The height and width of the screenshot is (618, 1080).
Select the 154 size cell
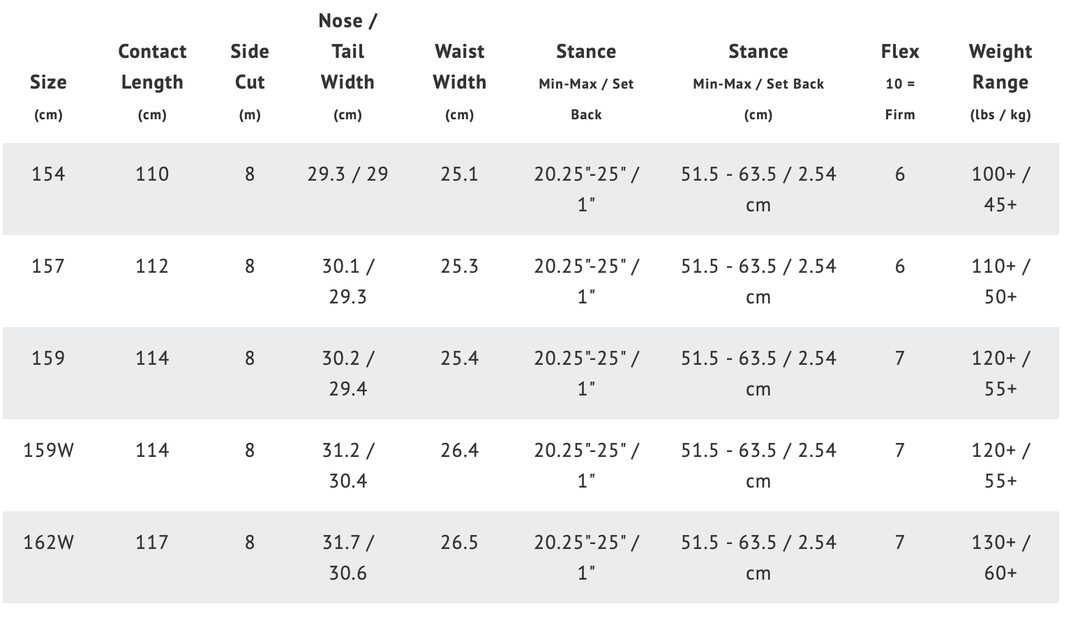(x=48, y=174)
